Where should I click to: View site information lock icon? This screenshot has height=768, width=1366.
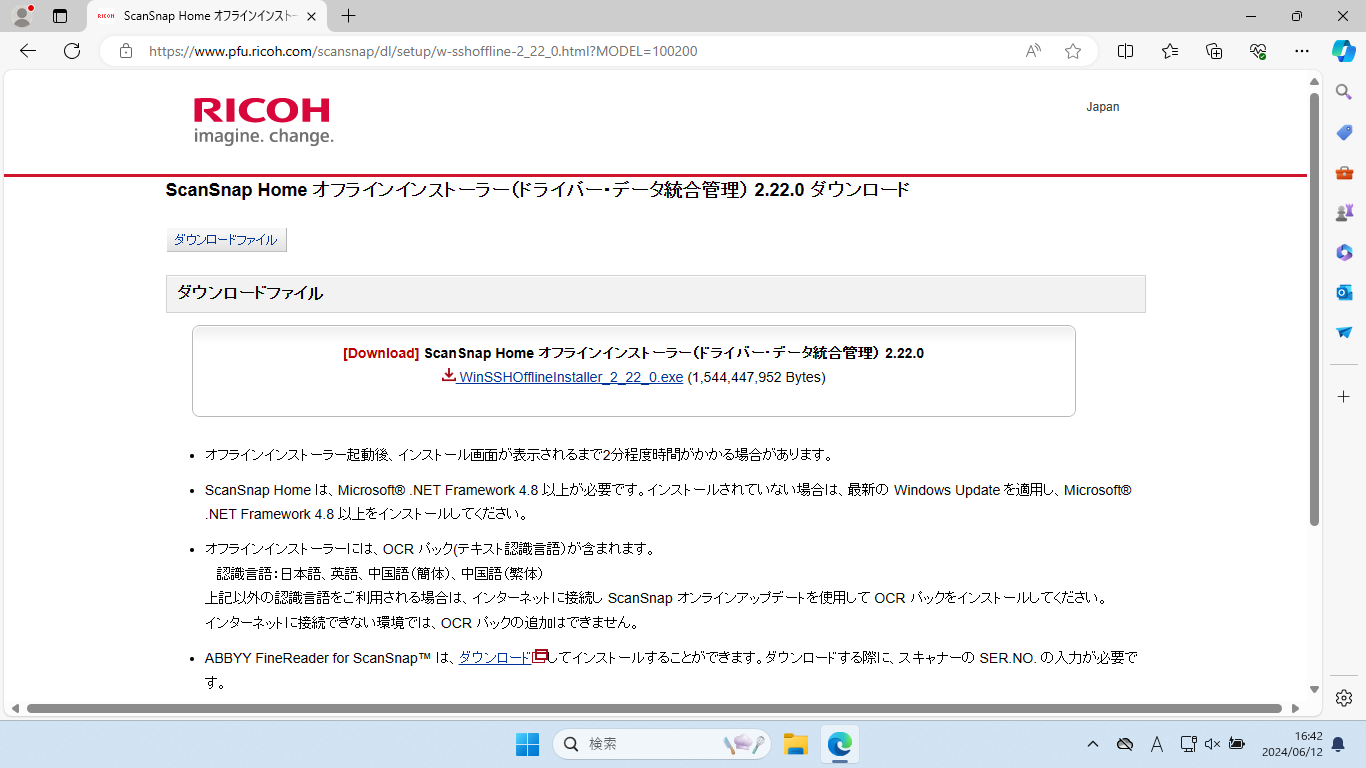pos(126,51)
